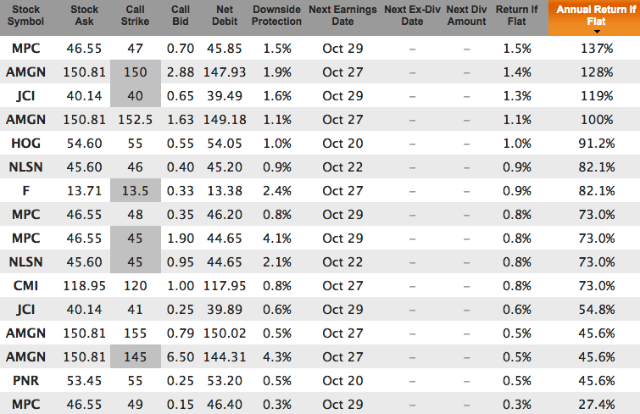Click the 137% annual return for MPC
Image resolution: width=640 pixels, height=414 pixels.
[597, 49]
